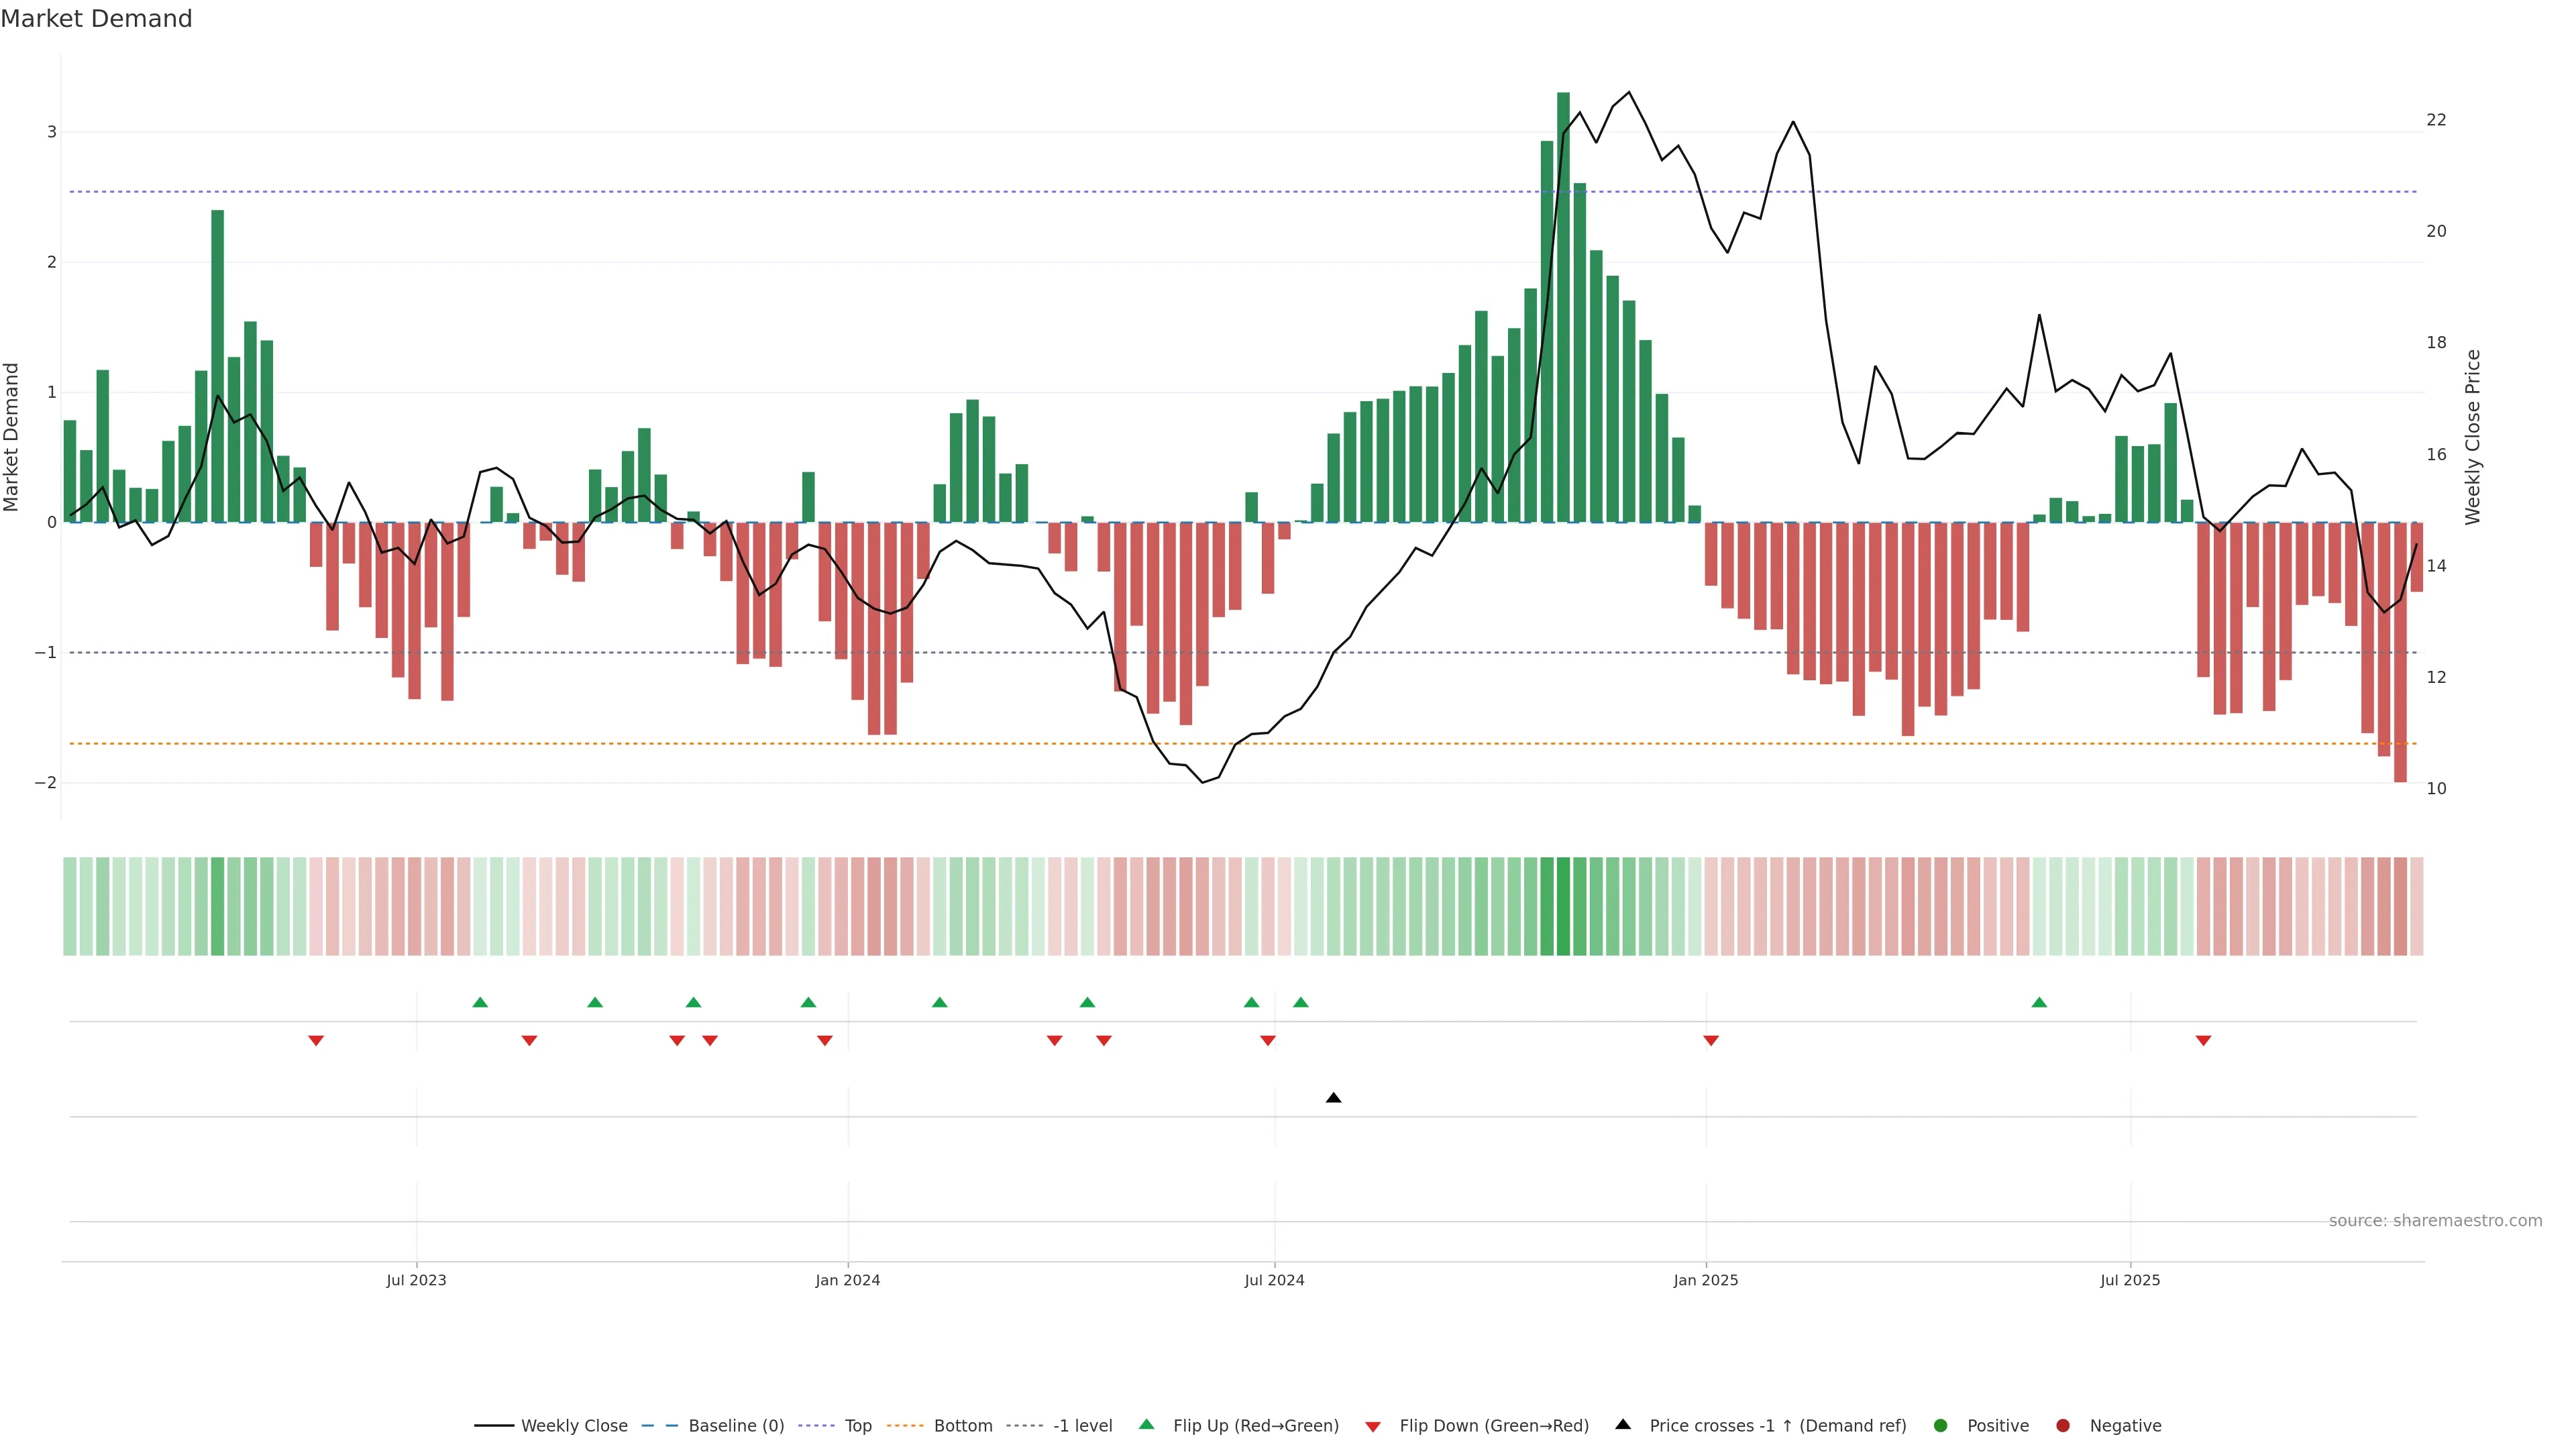Click the Market Demand chart title
Viewport: 2576px width, 1449px height.
pos(96,19)
